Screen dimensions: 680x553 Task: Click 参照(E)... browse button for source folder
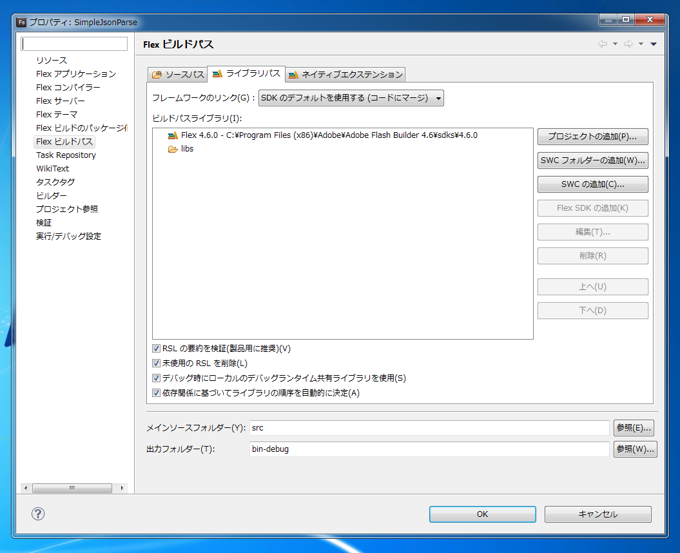[x=634, y=428]
